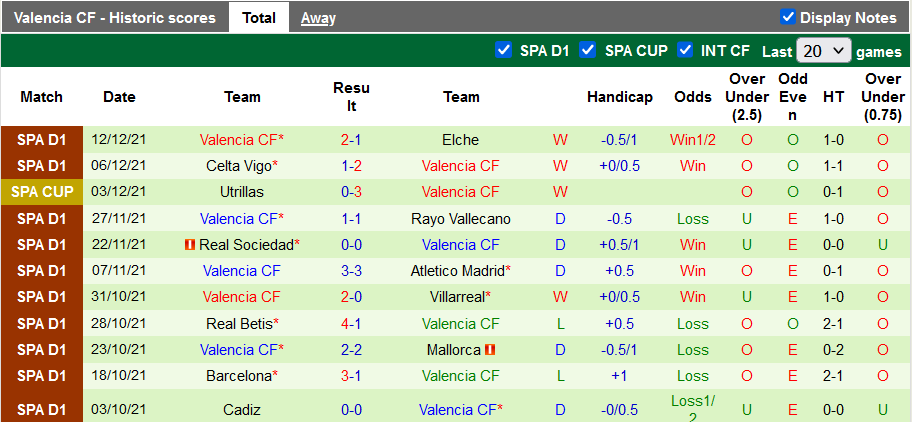Select the SPA CUP league label cell
912x422 pixels.
41,192
